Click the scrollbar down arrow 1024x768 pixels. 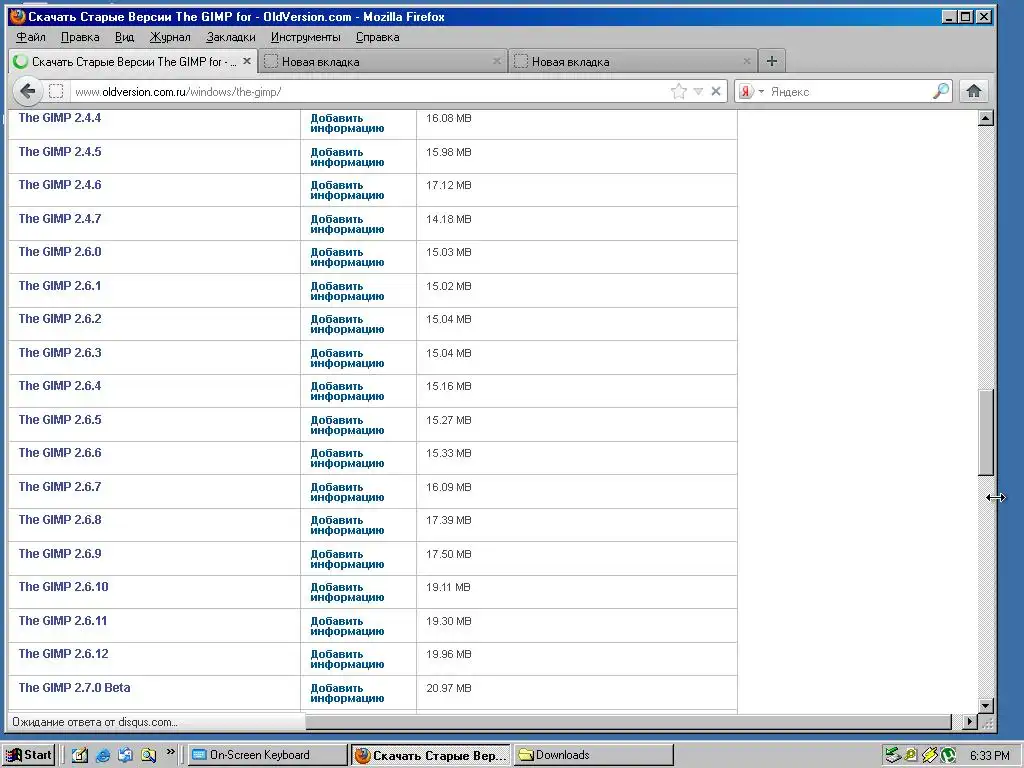[985, 705]
